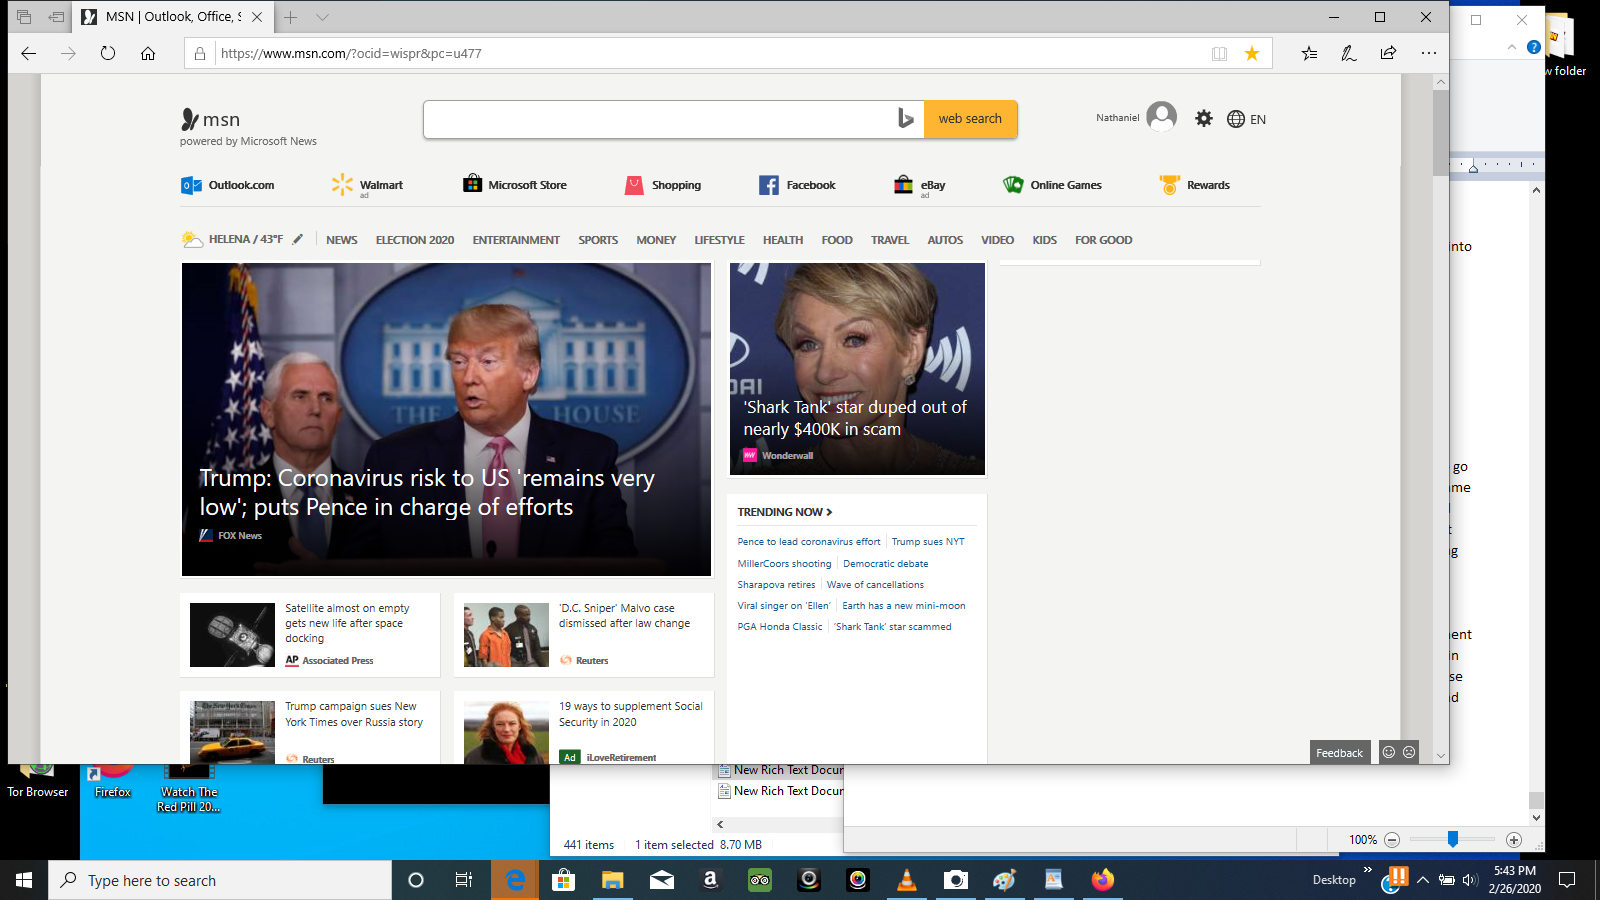The height and width of the screenshot is (900, 1600).
Task: Open the Sharapova retires trending link
Action: (776, 585)
